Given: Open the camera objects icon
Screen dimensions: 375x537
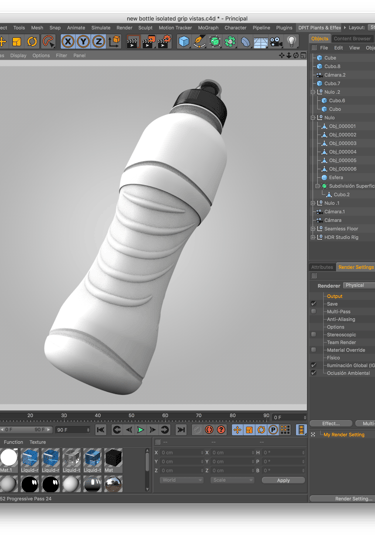Looking at the screenshot, I should click(x=276, y=42).
